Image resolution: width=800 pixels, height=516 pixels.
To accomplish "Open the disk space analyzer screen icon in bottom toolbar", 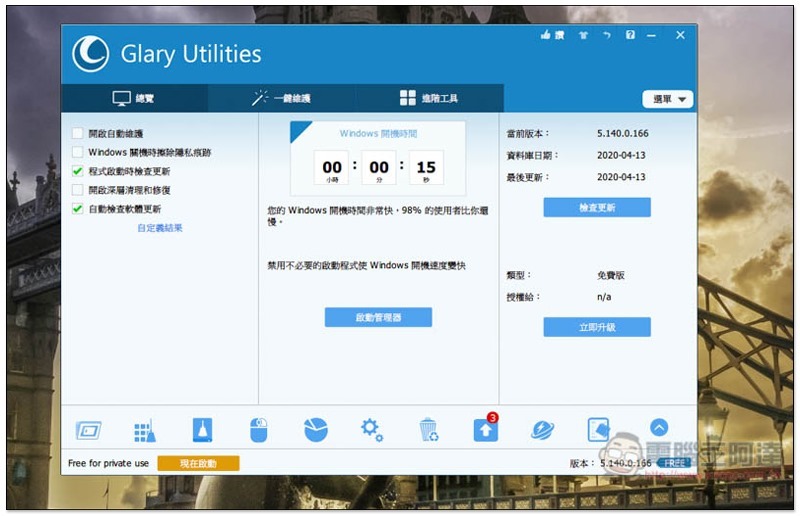I will click(x=89, y=430).
